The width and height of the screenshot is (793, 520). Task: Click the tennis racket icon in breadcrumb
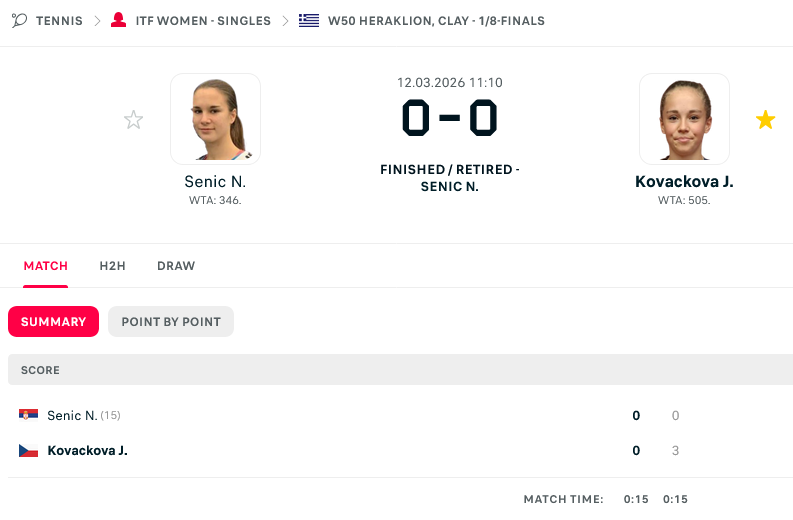[x=19, y=20]
